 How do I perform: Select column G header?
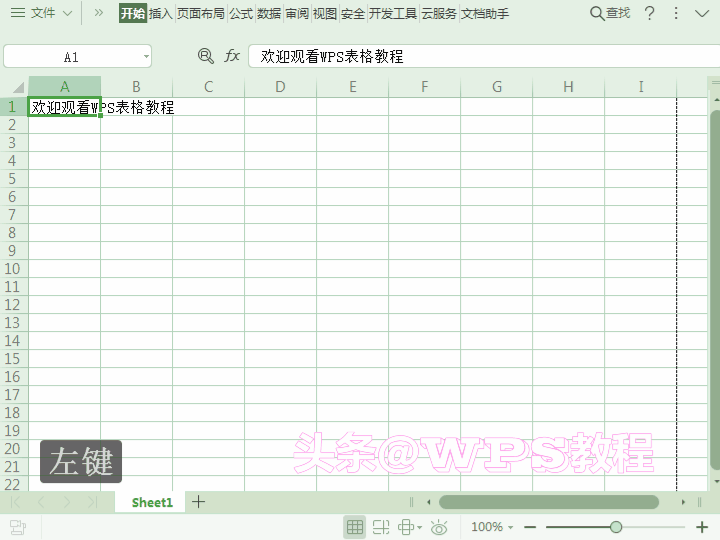[x=497, y=86]
